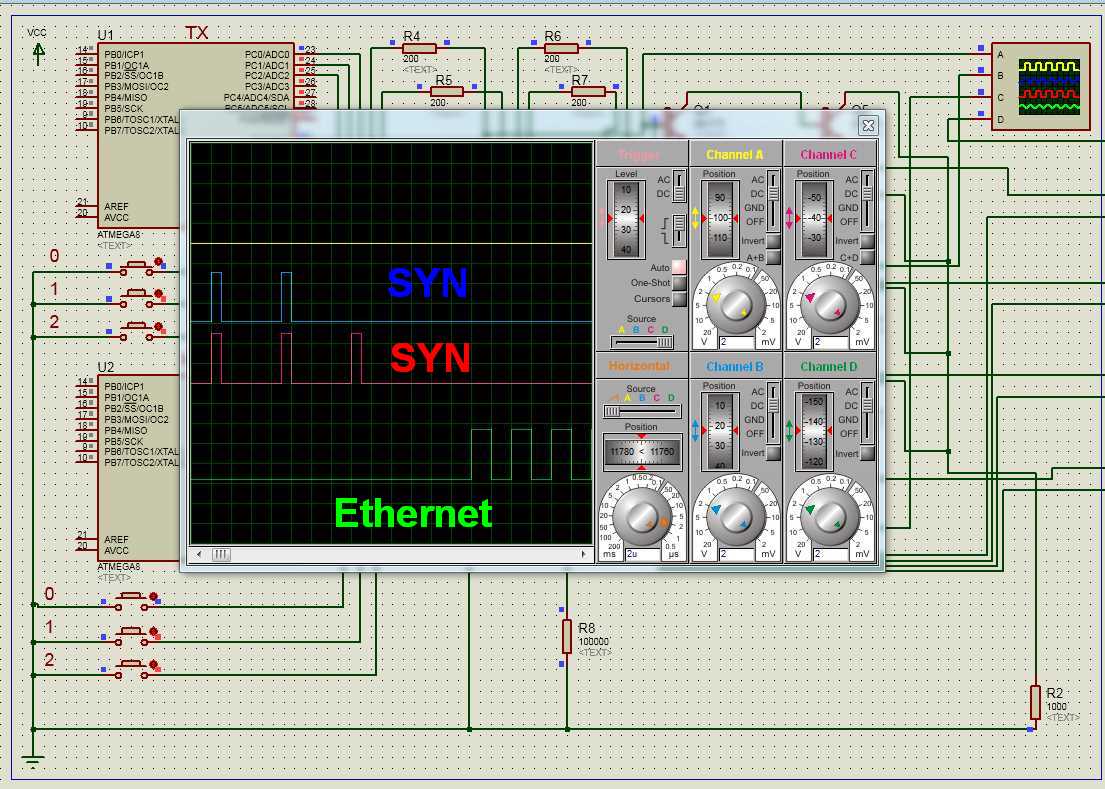Click Channel A volts-per-division input field

[736, 342]
